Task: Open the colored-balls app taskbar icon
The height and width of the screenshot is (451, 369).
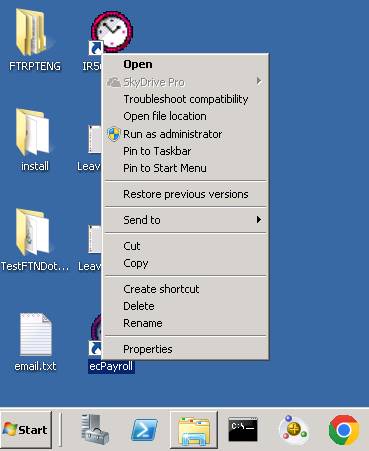Action: [293, 429]
